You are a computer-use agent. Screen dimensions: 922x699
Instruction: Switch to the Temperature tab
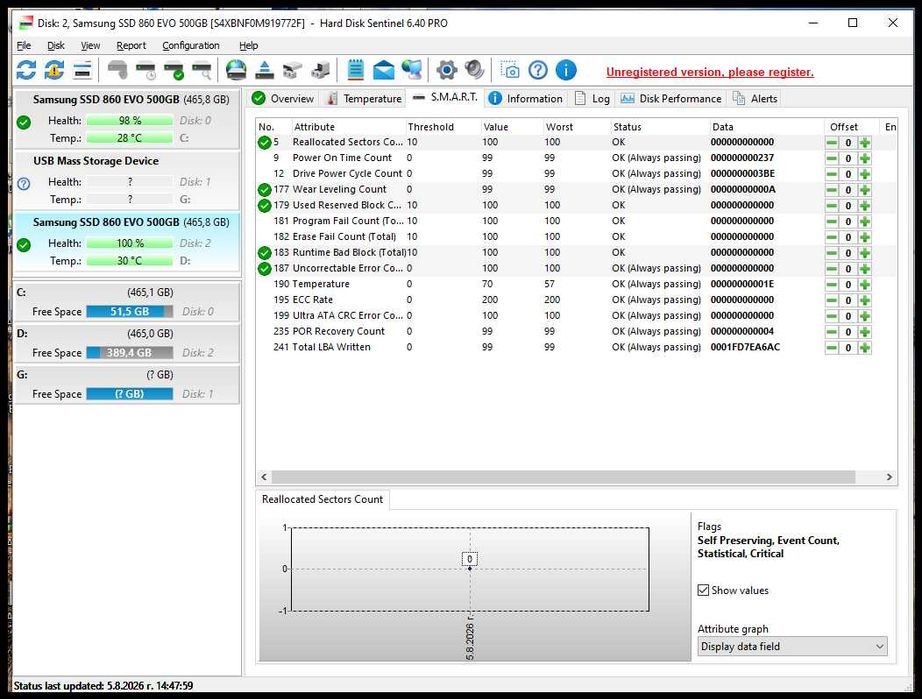coord(365,99)
